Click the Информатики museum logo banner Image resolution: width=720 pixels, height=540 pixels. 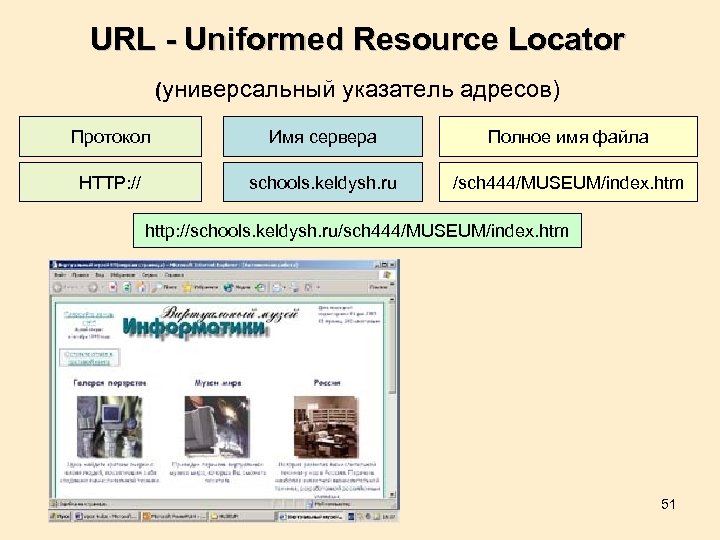195,326
